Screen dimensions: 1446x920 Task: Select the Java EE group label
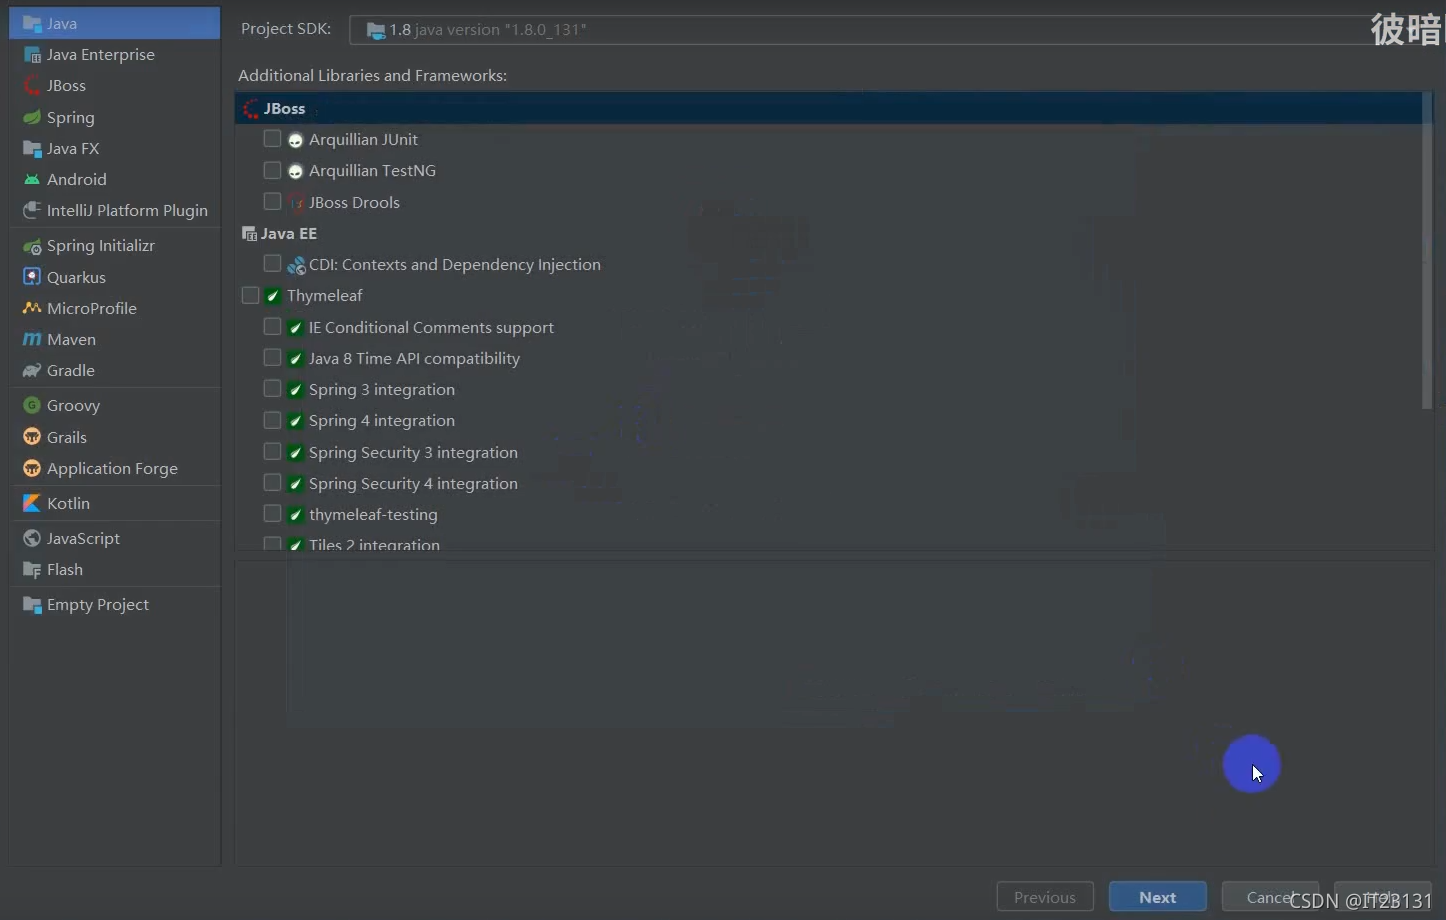coord(289,233)
